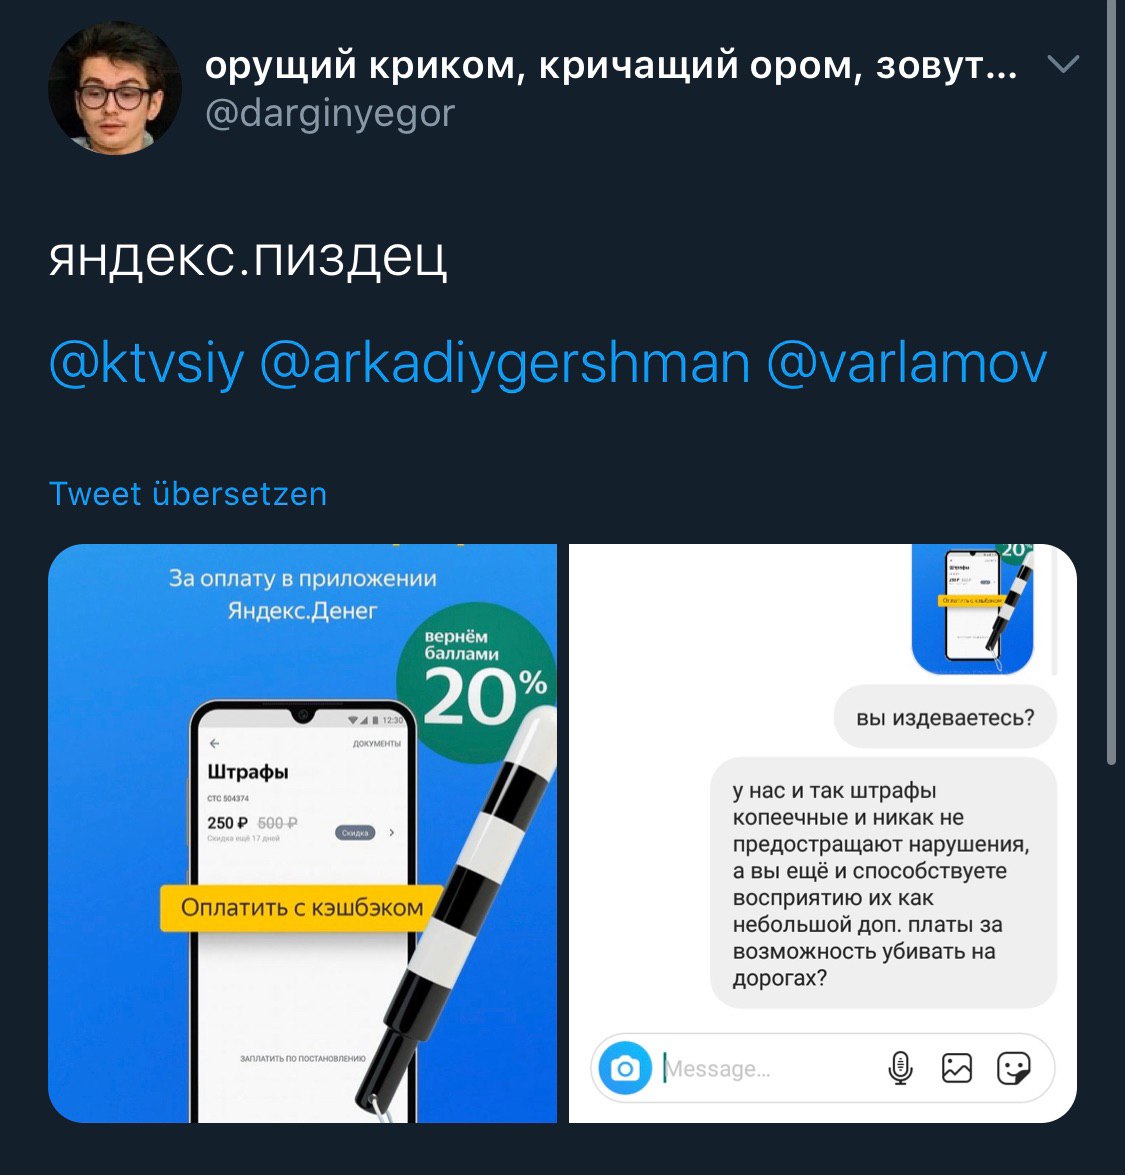Image resolution: width=1125 pixels, height=1175 pixels.
Task: Tap the gallery picture icon
Action: pos(956,1068)
